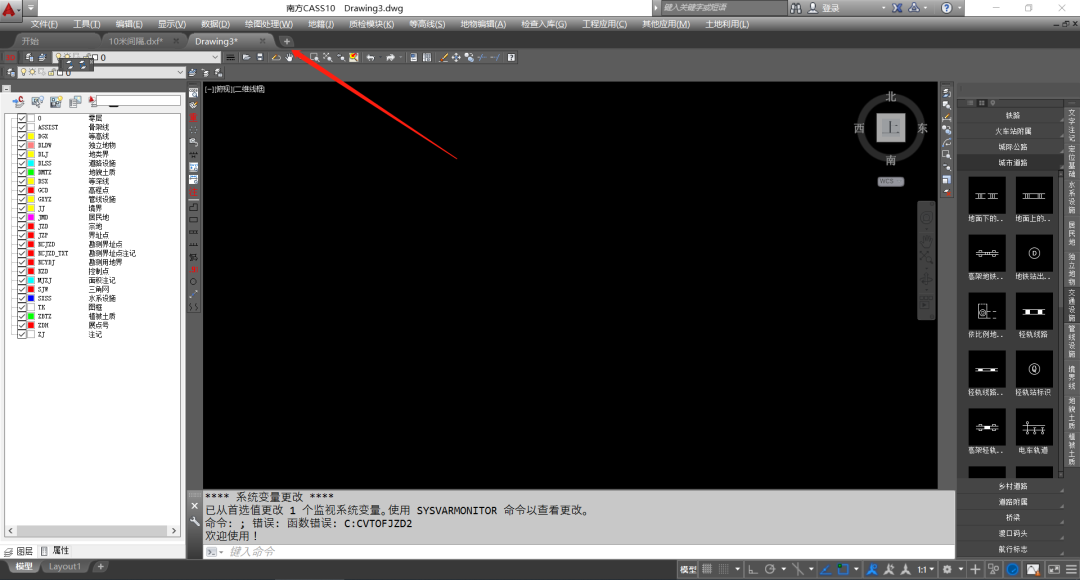This screenshot has height=580, width=1080.
Task: Click the DLSS layer cyan color swatch
Action: click(31, 163)
